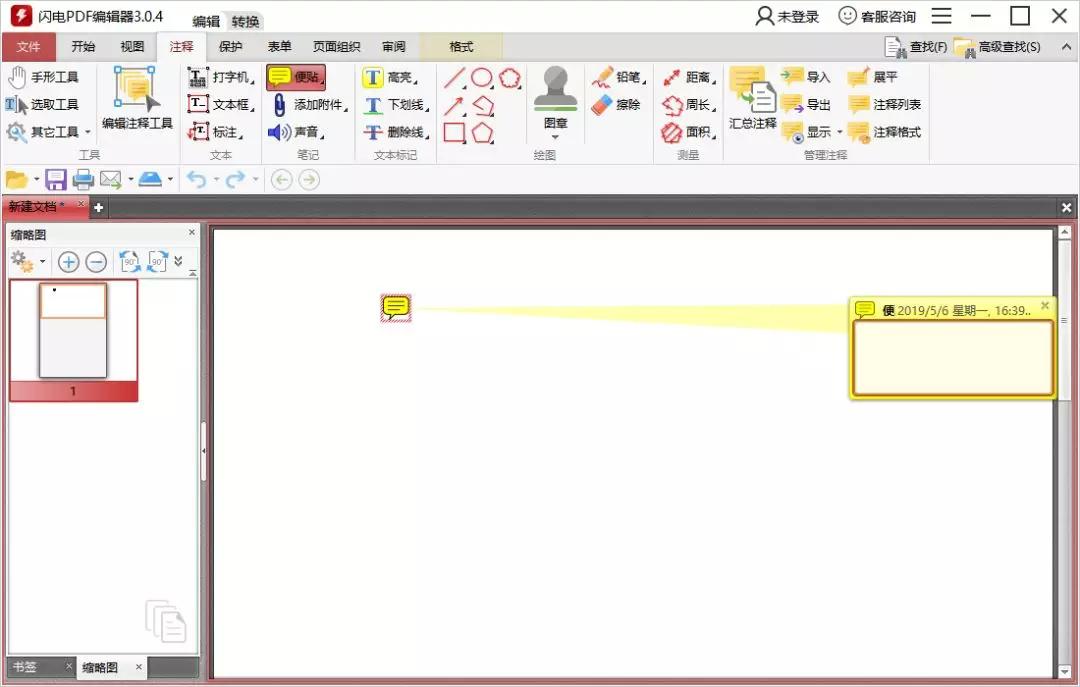Image resolution: width=1080 pixels, height=687 pixels.
Task: Pick the straight line drawing tool
Action: (x=455, y=77)
